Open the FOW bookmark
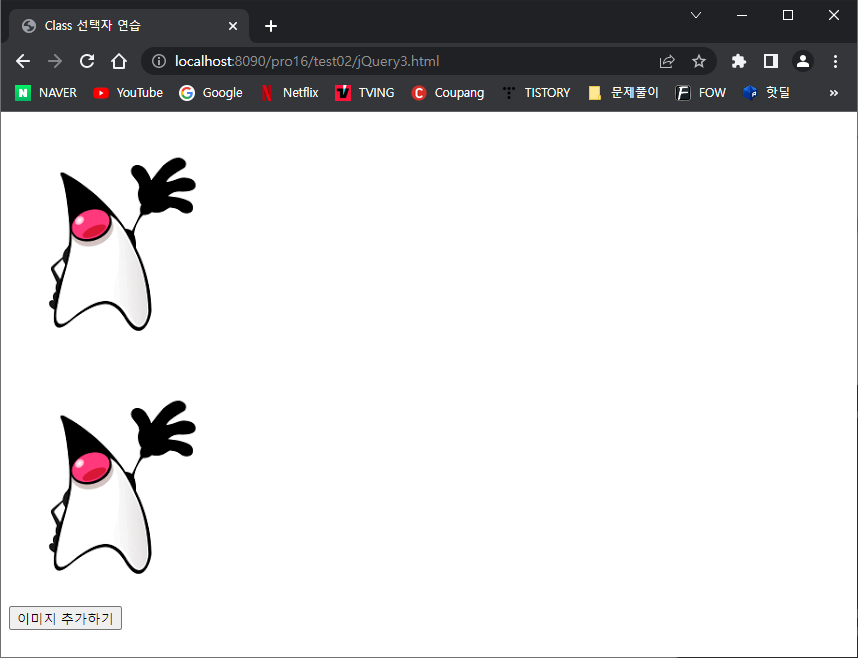Viewport: 858px width, 658px height. (701, 93)
